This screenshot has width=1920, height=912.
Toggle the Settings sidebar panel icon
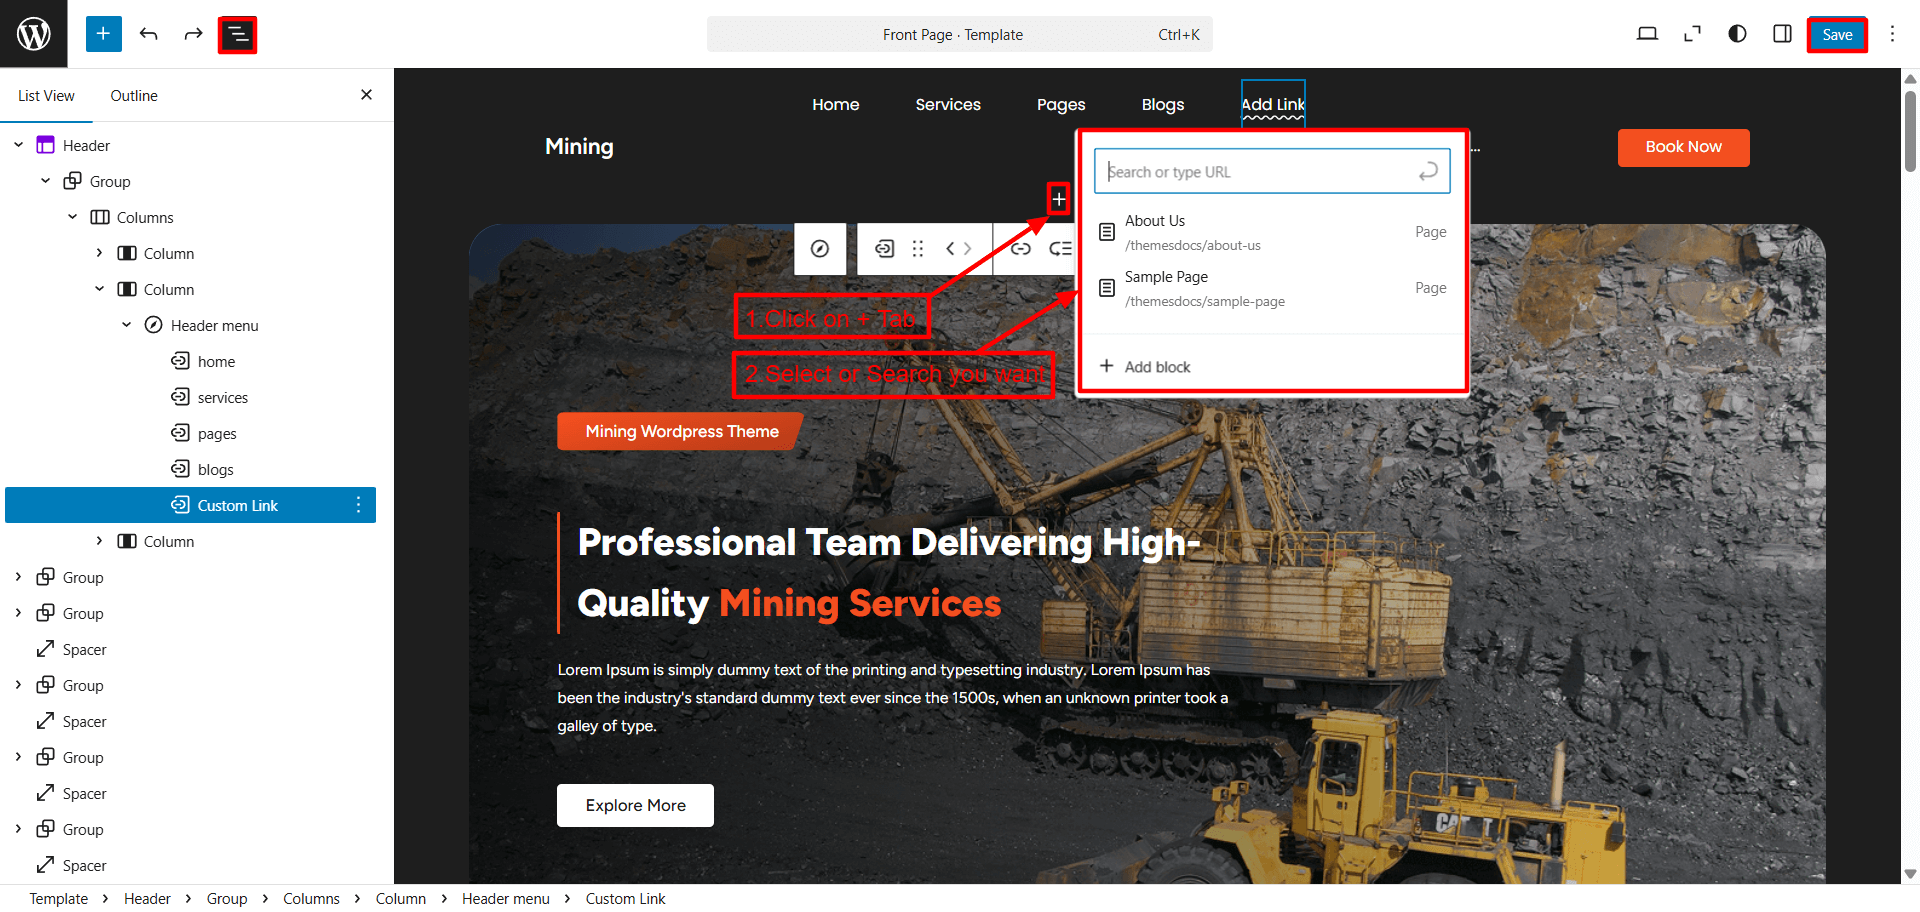[x=1782, y=34]
